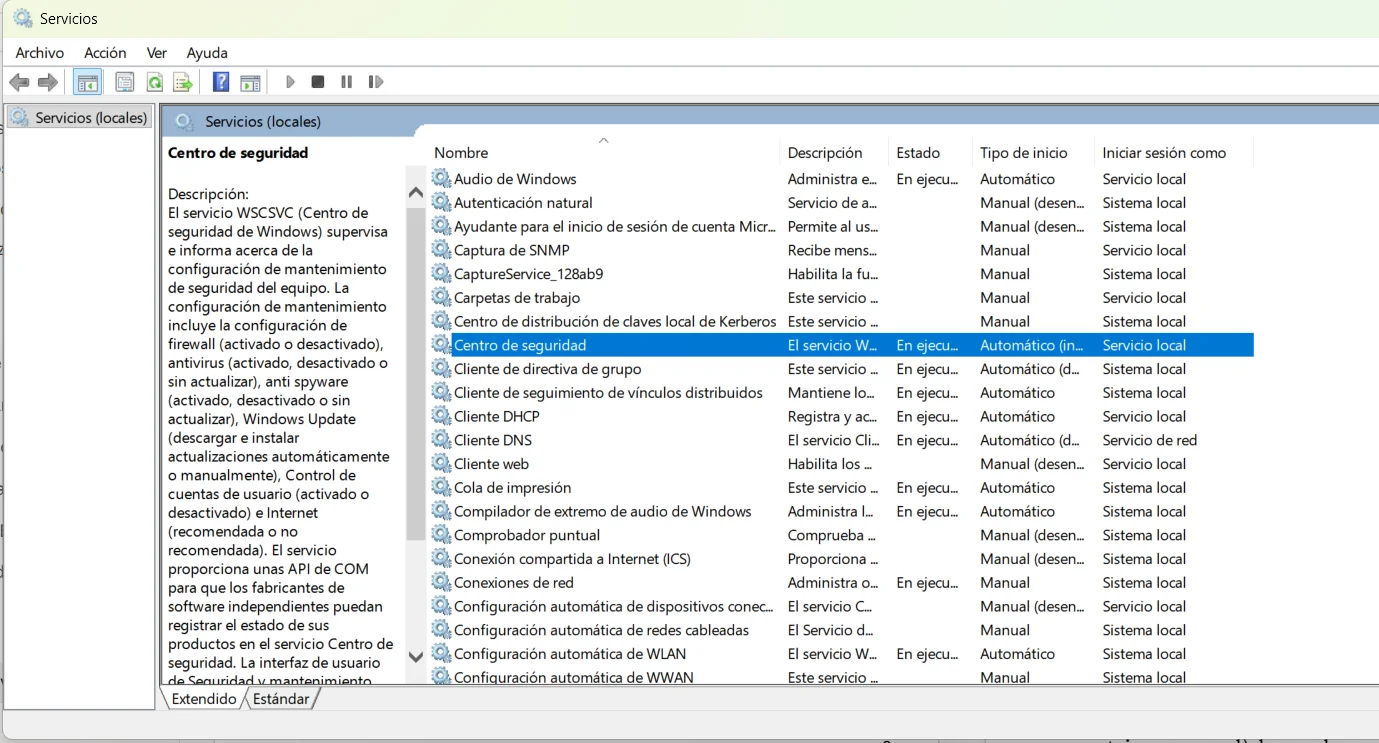Click the 'El Servicio d...' description cell
The image size is (1379, 743).
click(831, 630)
